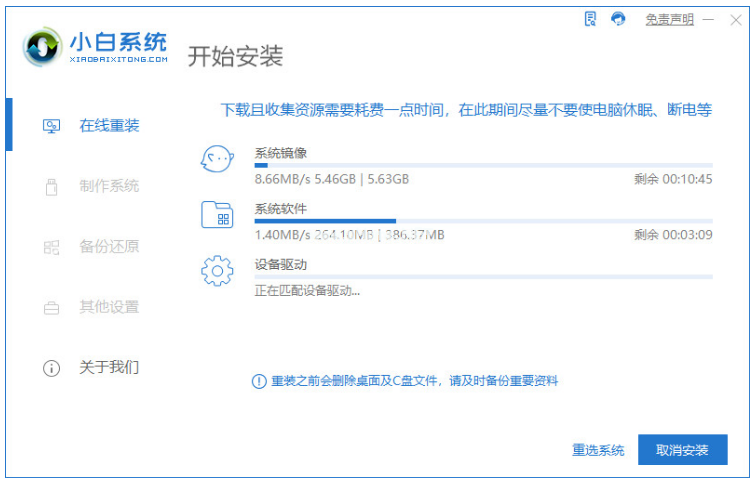Select the 在线重装 sidebar tab
Image resolution: width=752 pixels, height=485 pixels.
[109, 126]
